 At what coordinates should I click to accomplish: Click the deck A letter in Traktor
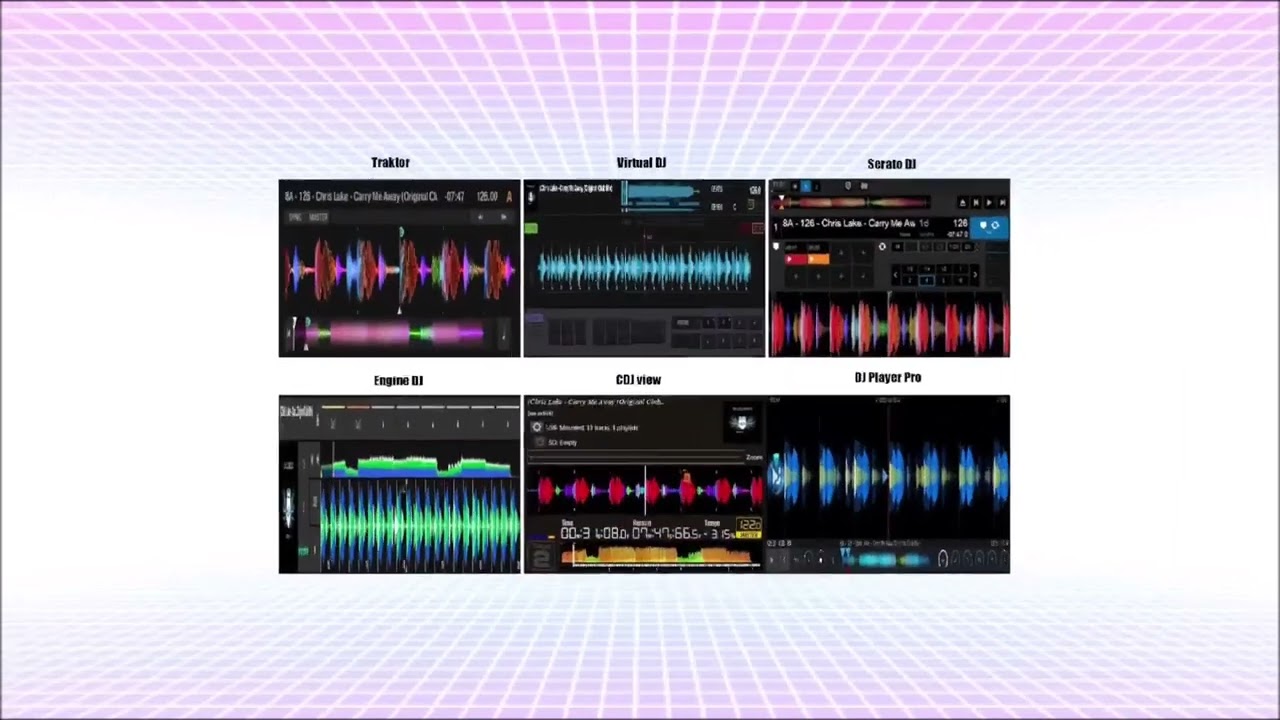coord(509,197)
